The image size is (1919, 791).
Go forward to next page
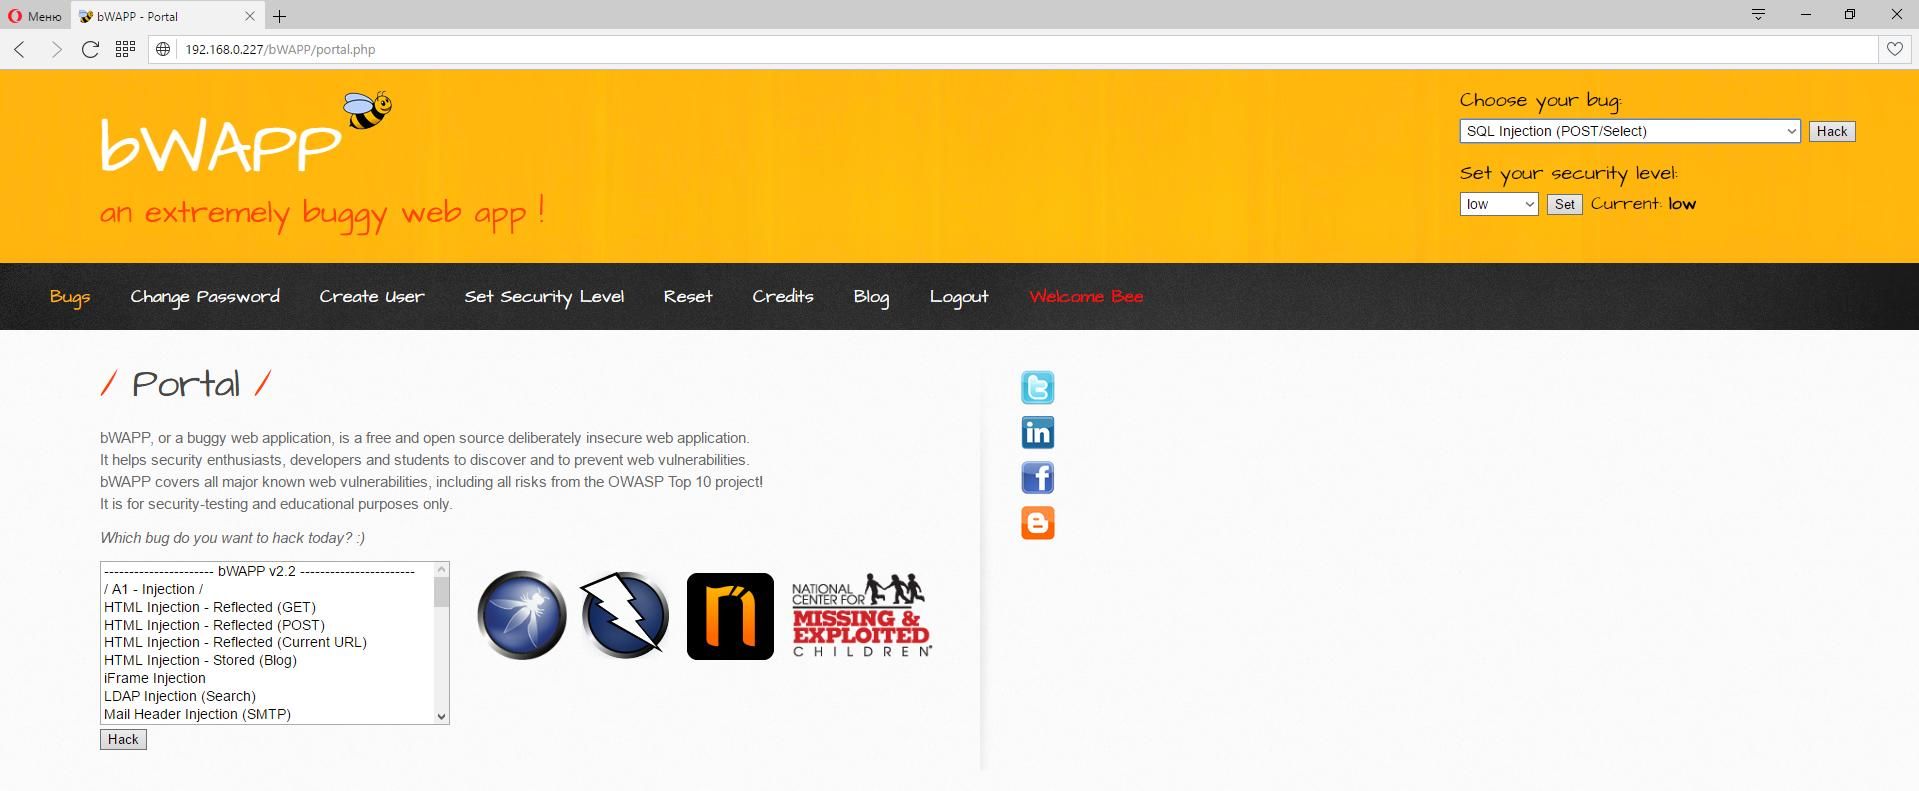point(56,49)
